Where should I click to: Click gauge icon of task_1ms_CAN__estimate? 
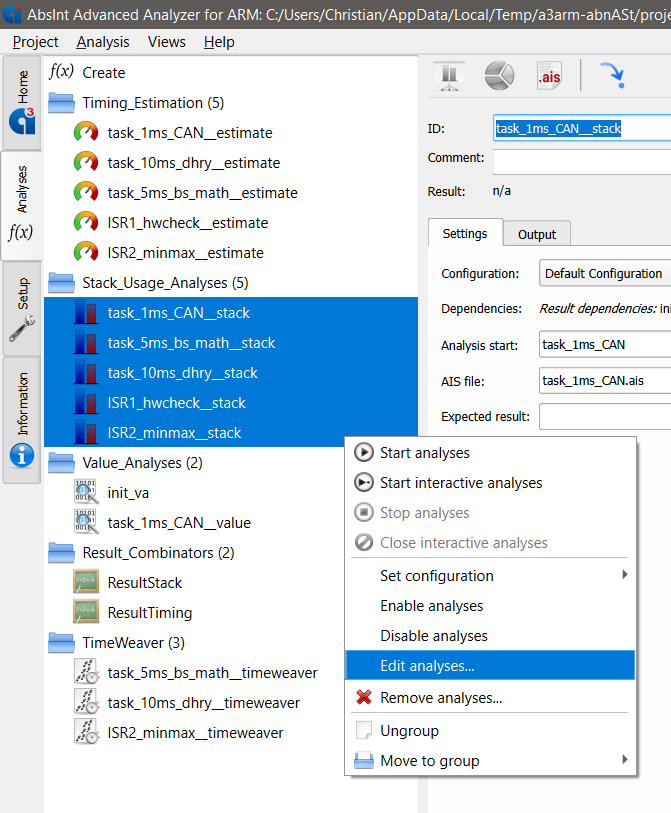click(x=86, y=133)
